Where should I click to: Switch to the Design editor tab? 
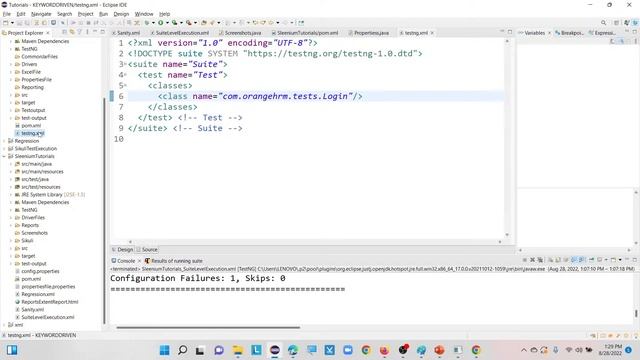(123, 249)
